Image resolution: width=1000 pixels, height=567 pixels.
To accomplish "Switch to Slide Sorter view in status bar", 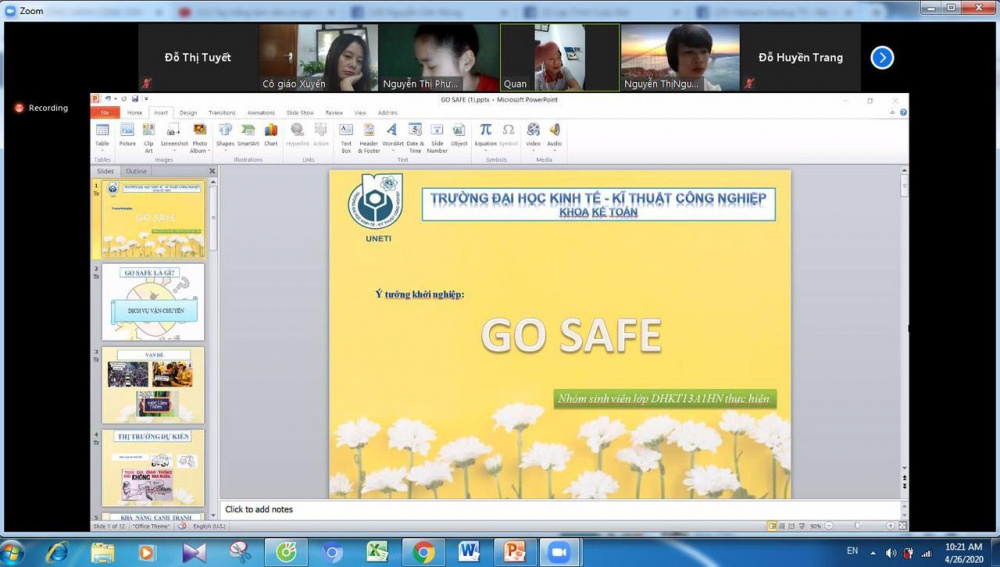I will click(x=782, y=526).
